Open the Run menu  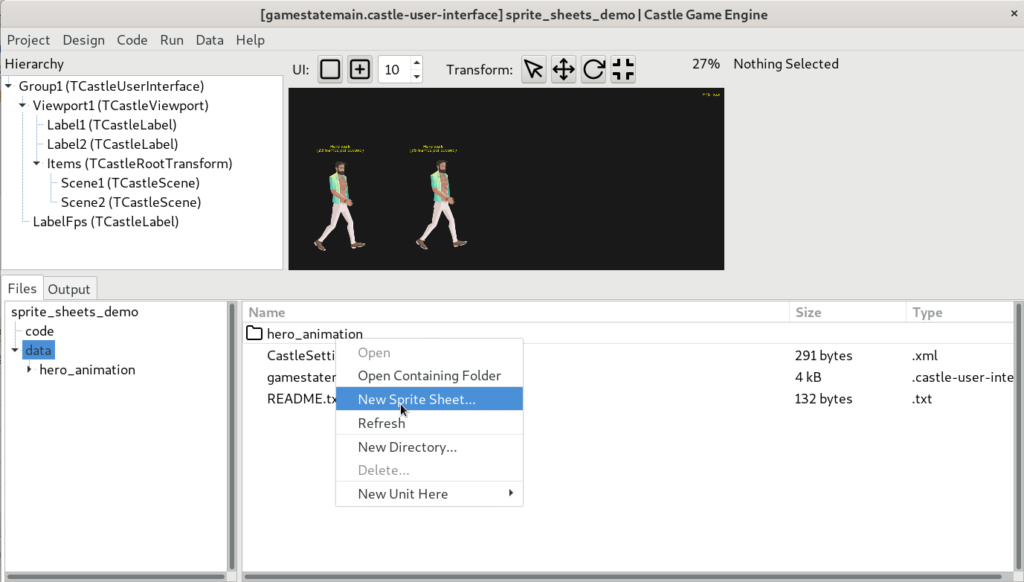click(171, 40)
